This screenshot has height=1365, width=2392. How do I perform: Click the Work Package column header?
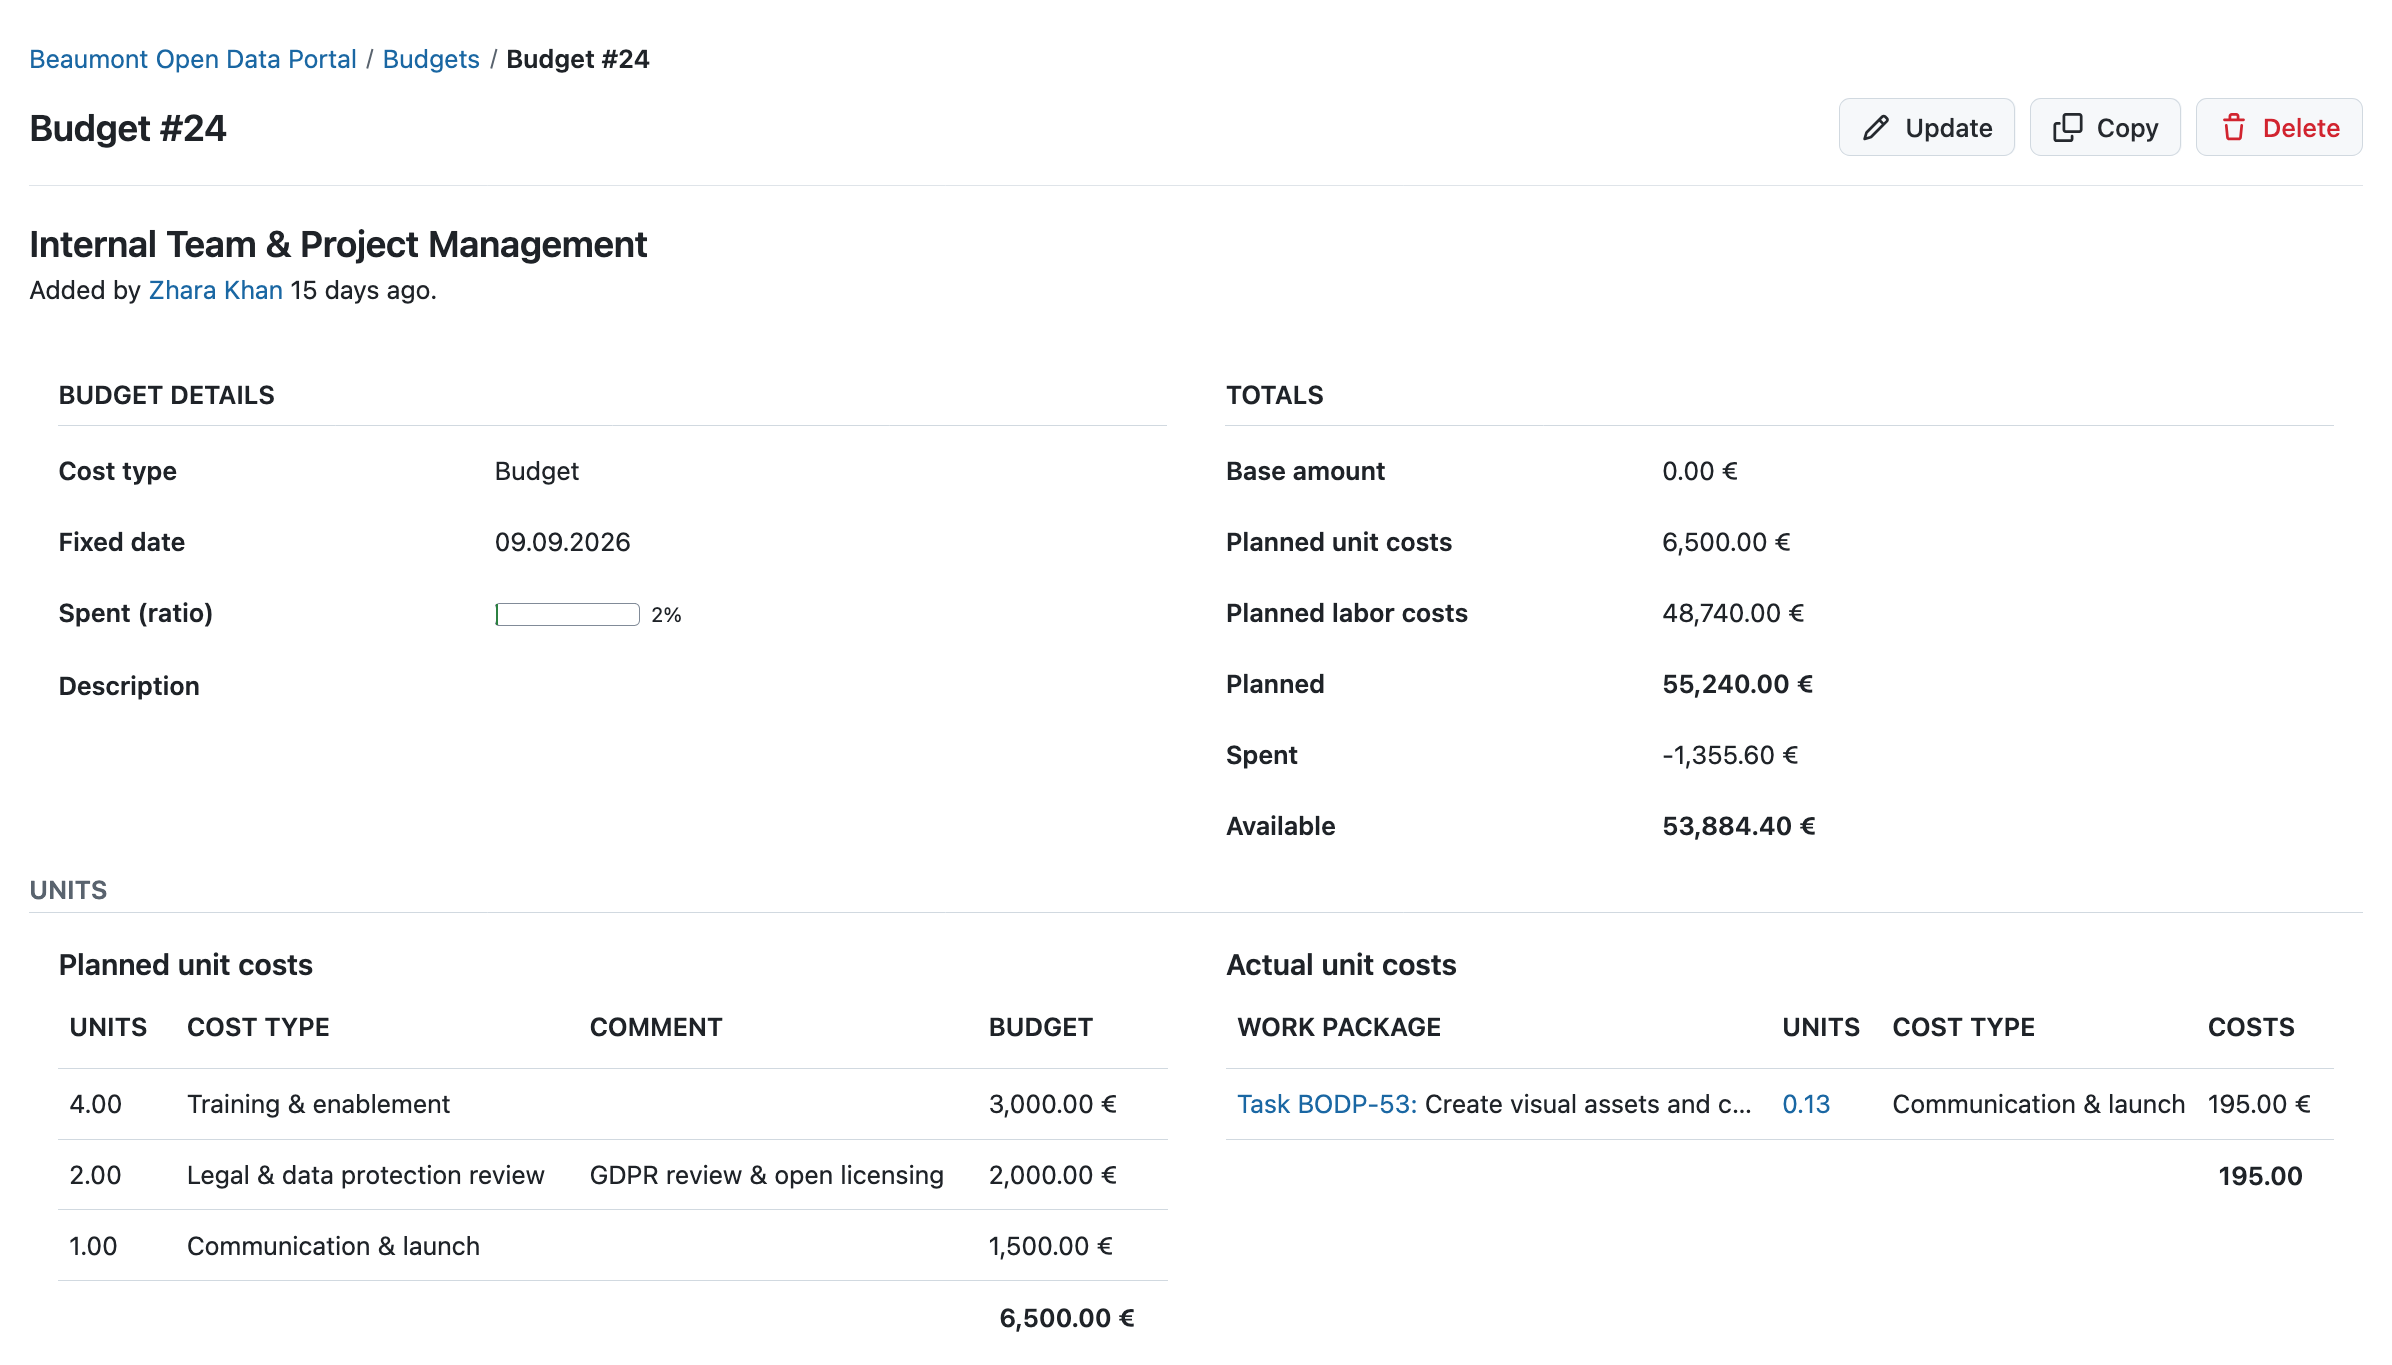(1339, 1027)
